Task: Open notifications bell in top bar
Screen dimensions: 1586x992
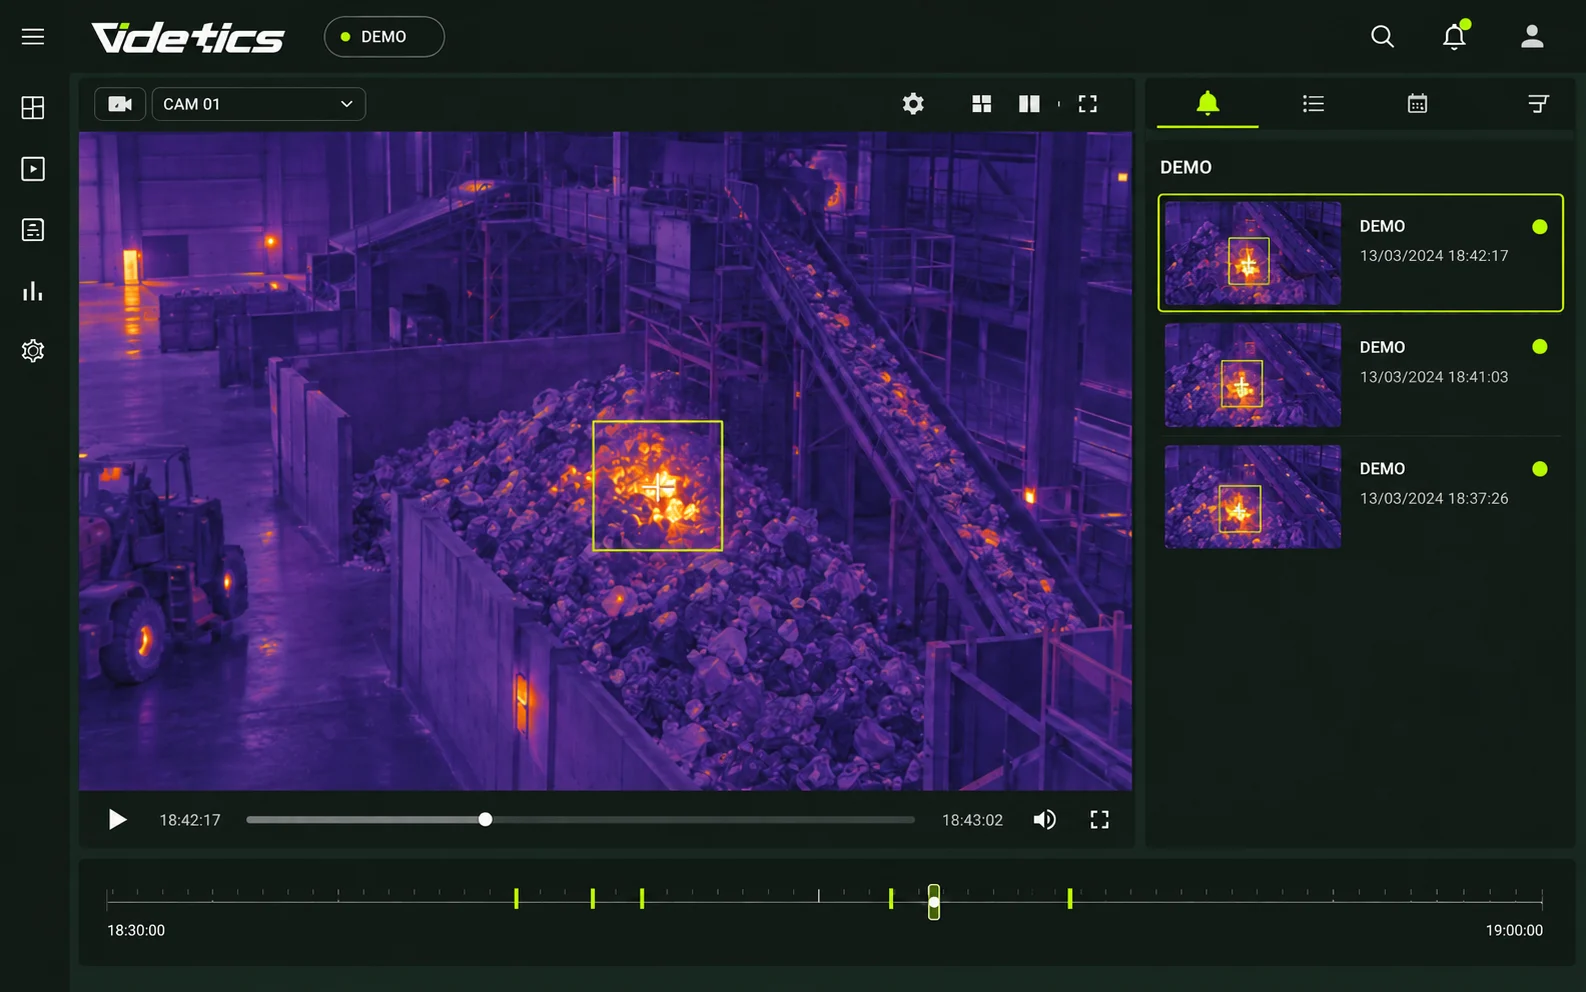Action: [1455, 37]
